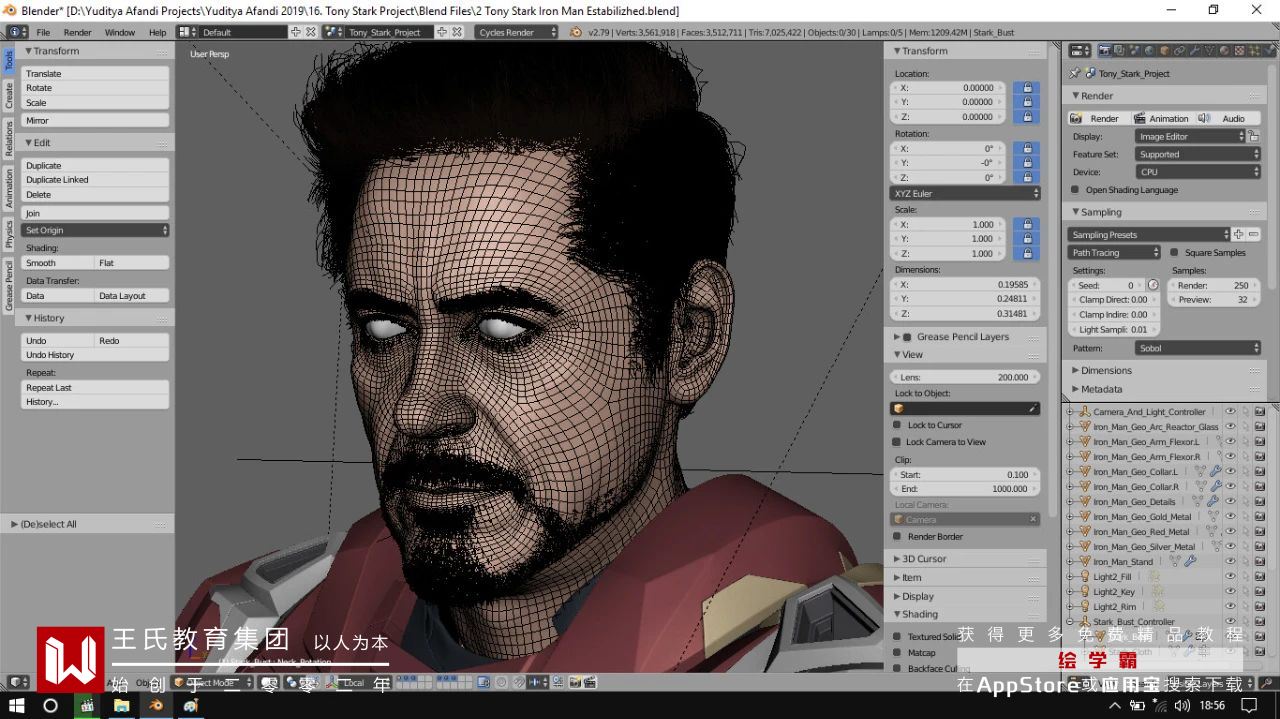Open the World properties tab icon
Viewport: 1280px width, 719px height.
pos(1148,50)
